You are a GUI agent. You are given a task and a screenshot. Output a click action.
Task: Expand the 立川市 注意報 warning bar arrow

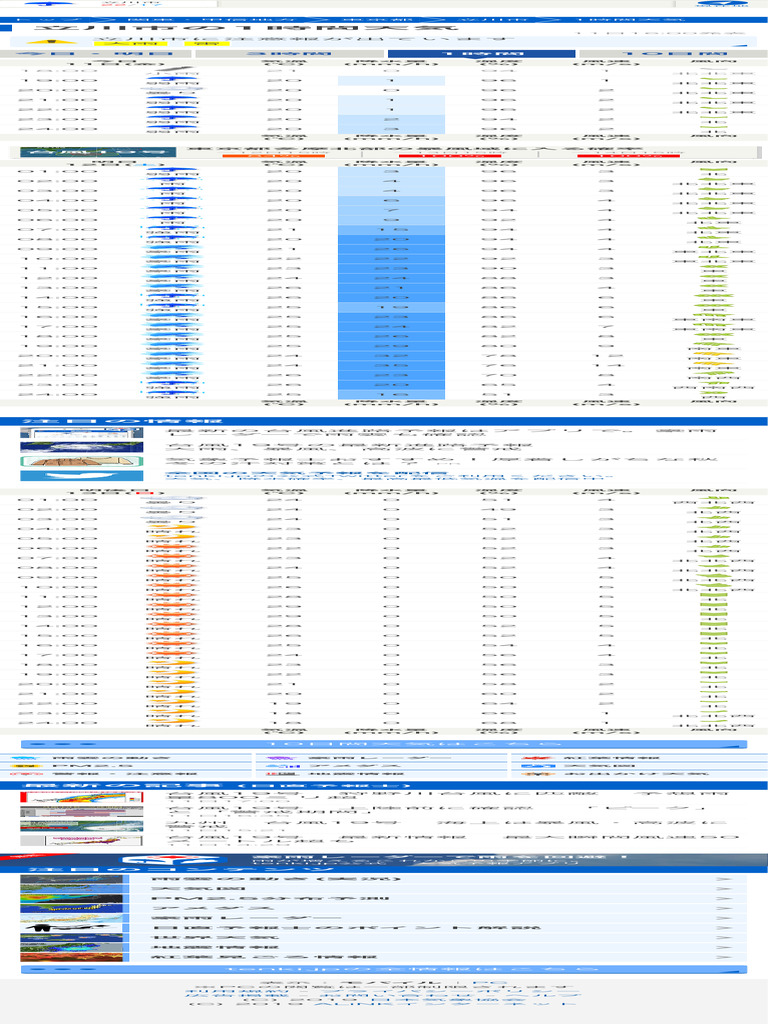(738, 46)
